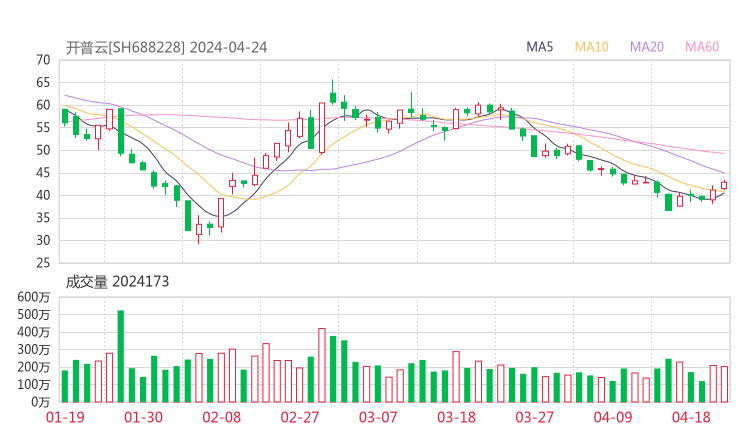Click the 04-18 date label
This screenshot has height=440, width=740.
691,417
